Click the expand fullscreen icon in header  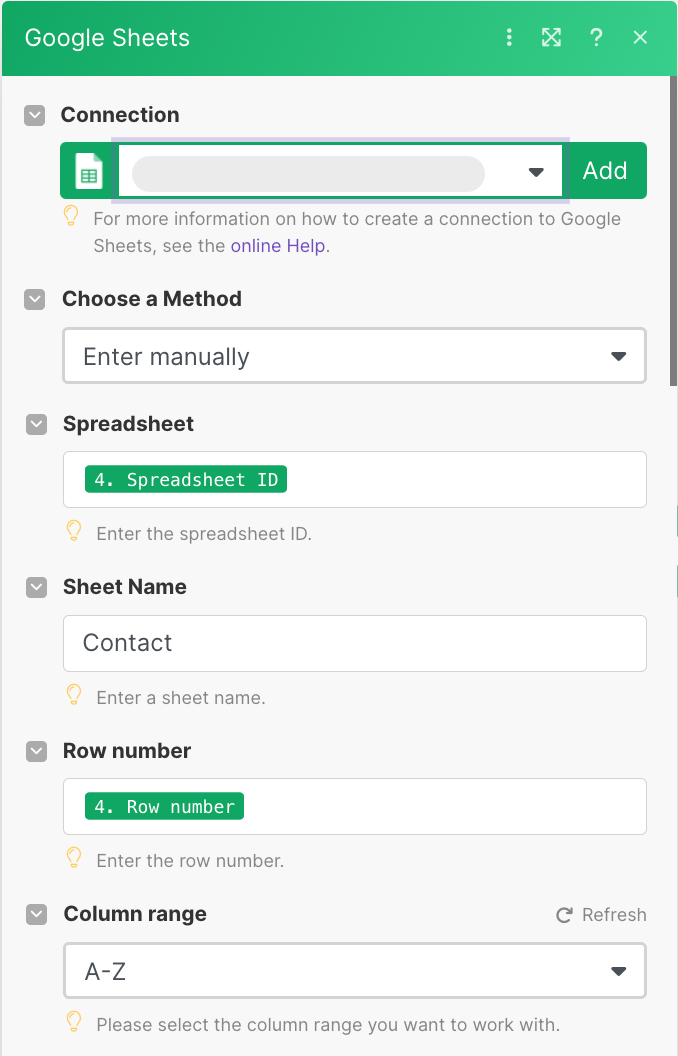pos(551,38)
